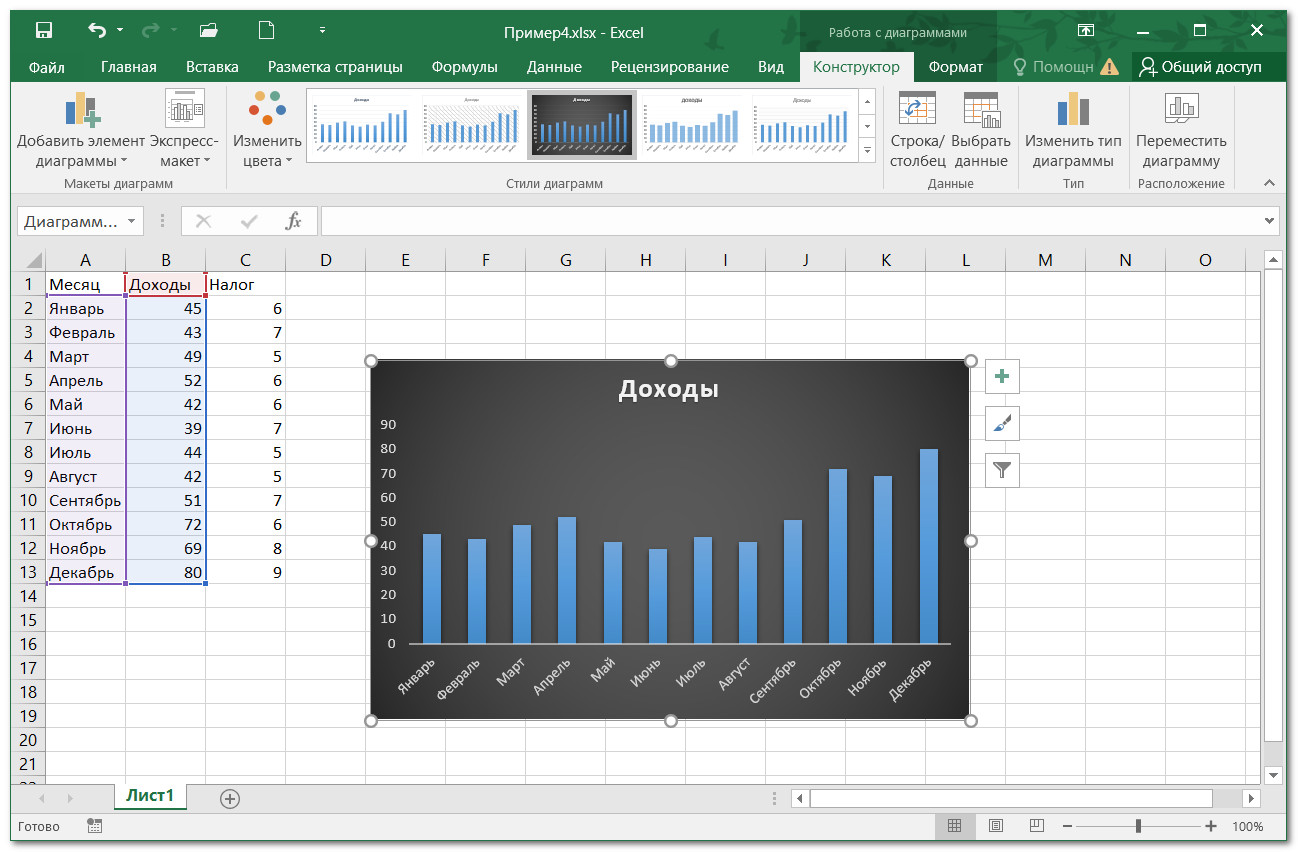Open the Chart Styles paintbrush button
Screen dimensions: 1298x852
1002,424
